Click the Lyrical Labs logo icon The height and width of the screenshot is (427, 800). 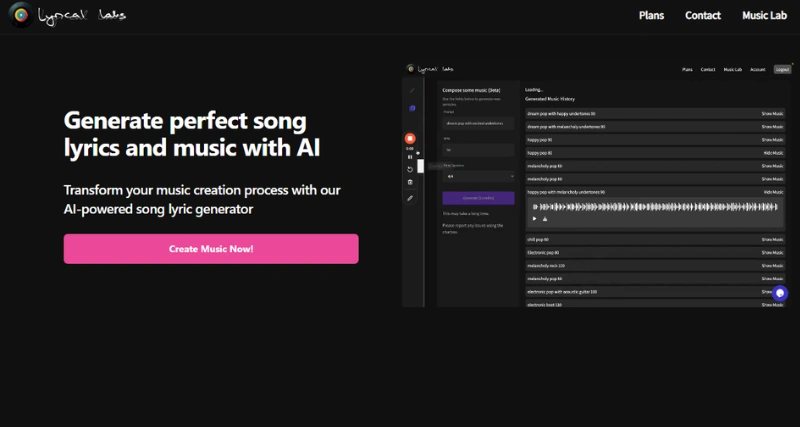click(20, 16)
